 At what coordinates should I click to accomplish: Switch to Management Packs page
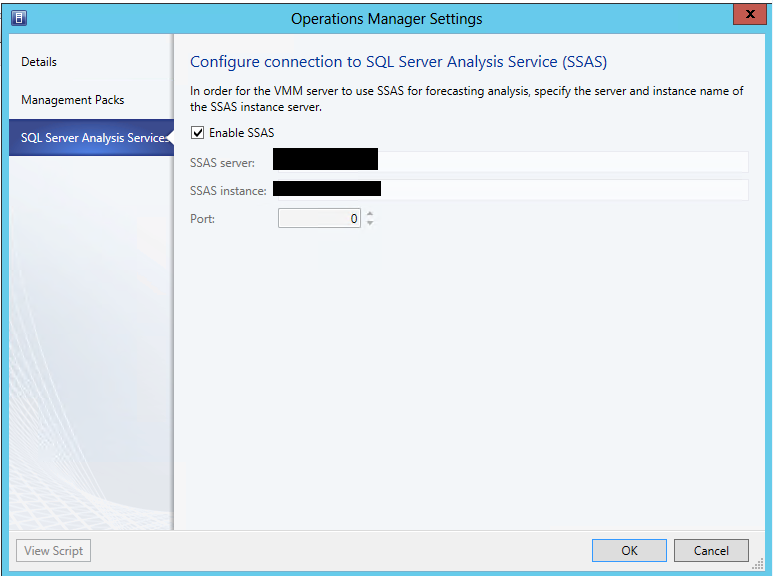73,100
